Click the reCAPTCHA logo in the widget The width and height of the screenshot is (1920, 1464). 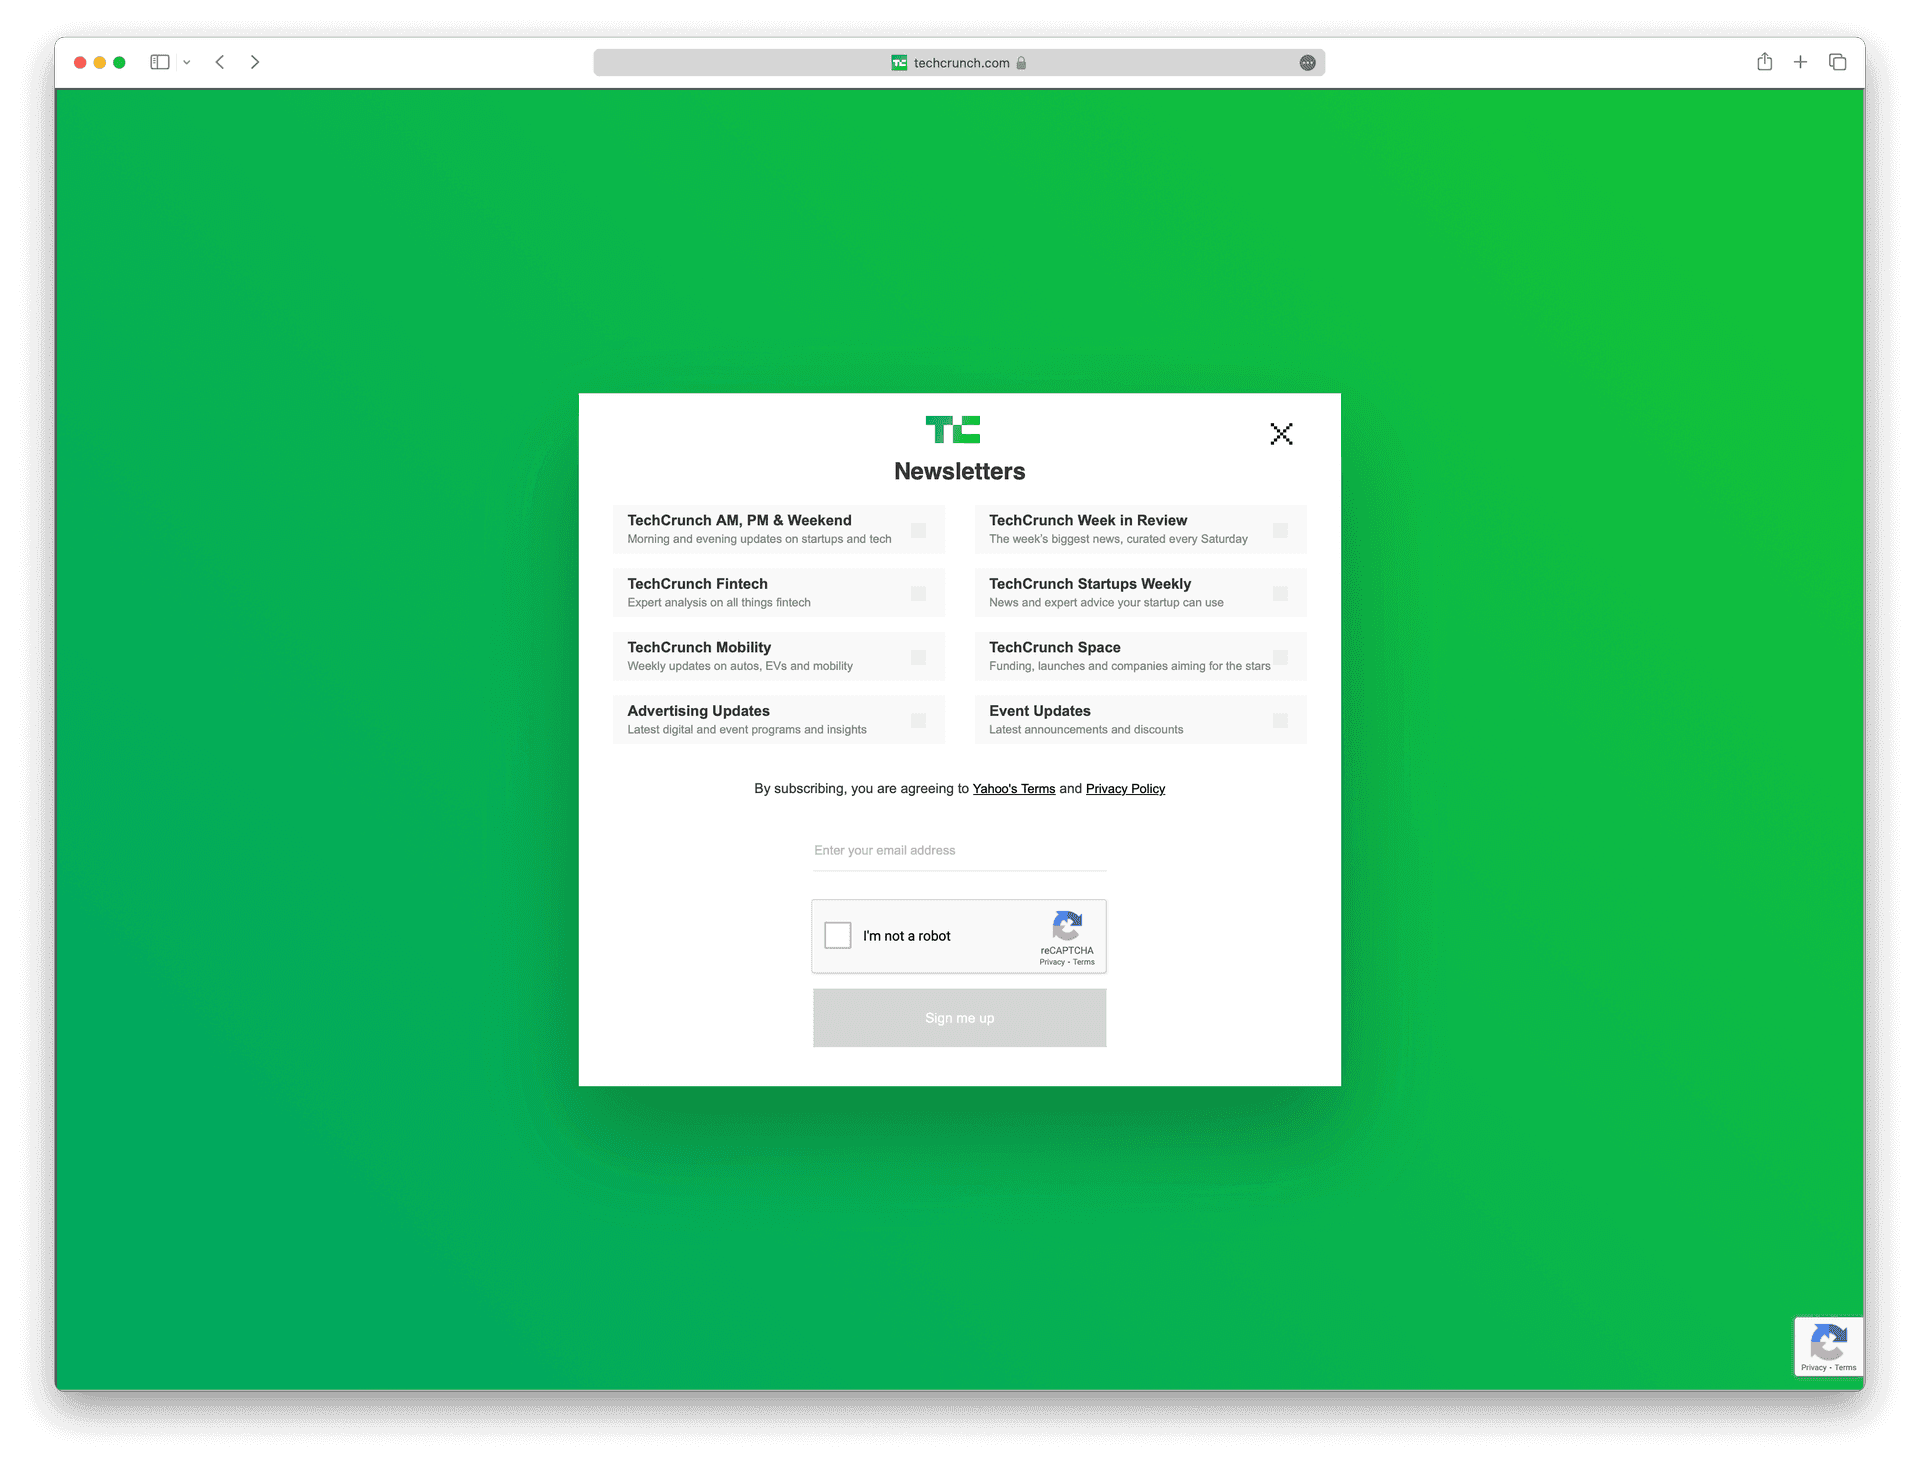tap(1067, 926)
